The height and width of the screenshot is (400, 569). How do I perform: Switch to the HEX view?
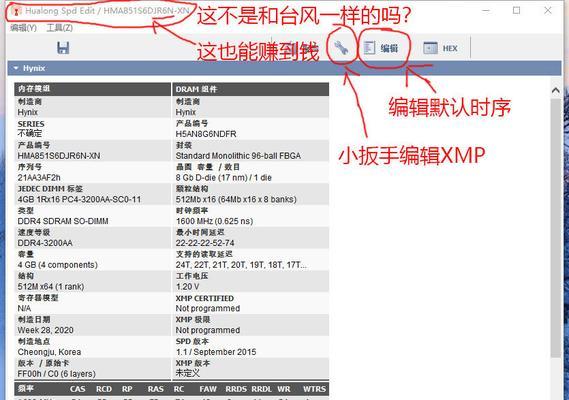pos(441,48)
